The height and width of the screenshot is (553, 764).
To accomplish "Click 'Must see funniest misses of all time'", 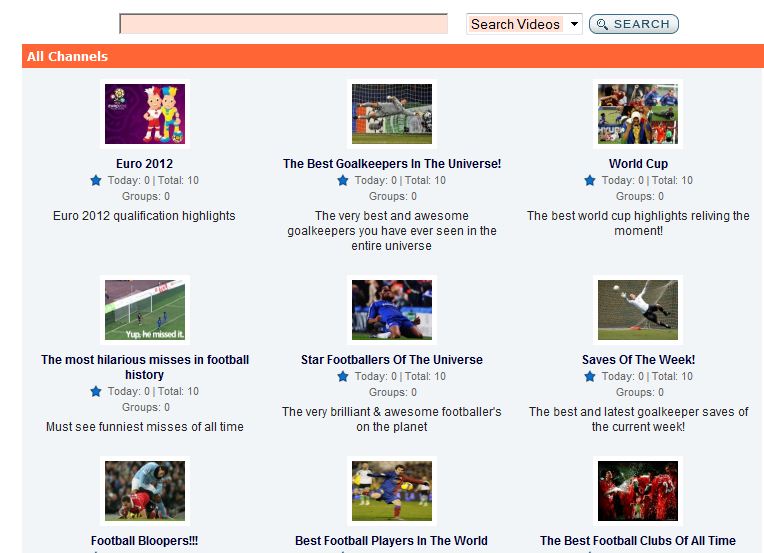I will click(145, 427).
